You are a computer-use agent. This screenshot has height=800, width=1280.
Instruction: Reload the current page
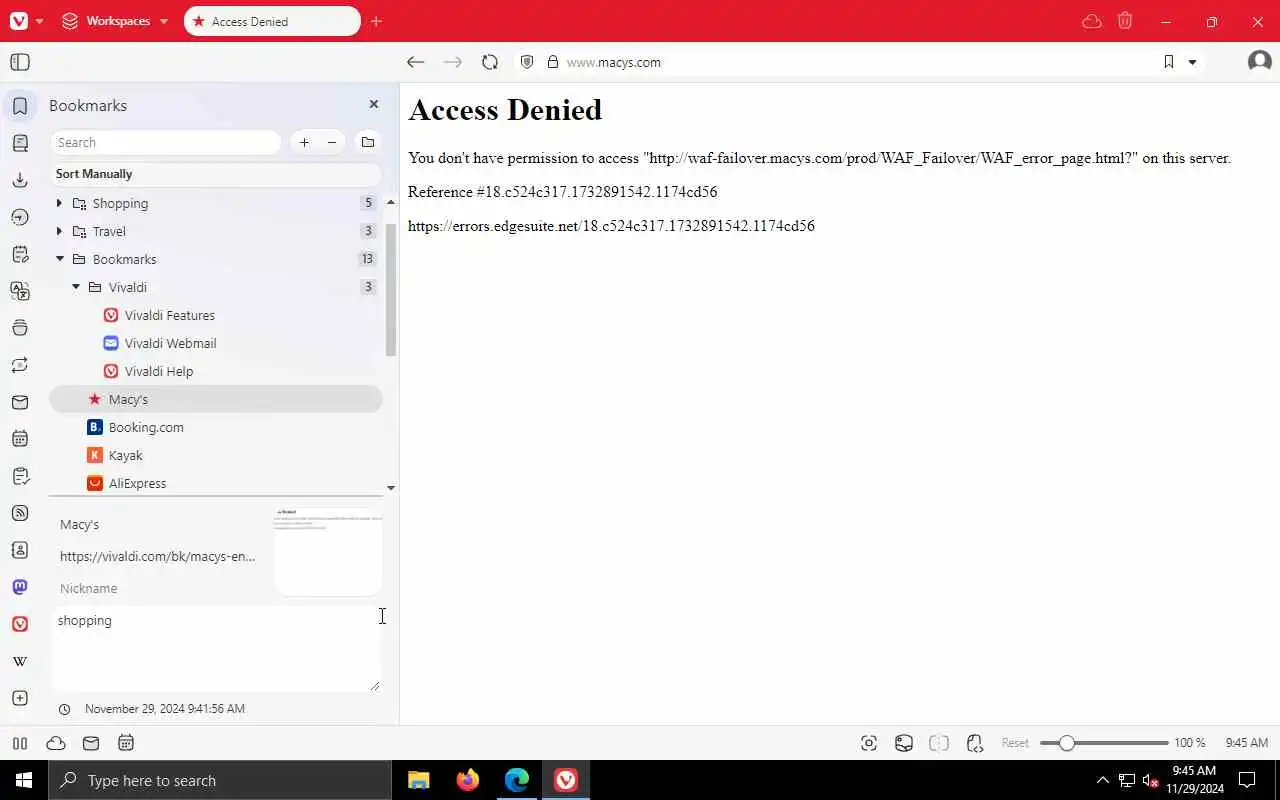pyautogui.click(x=490, y=62)
